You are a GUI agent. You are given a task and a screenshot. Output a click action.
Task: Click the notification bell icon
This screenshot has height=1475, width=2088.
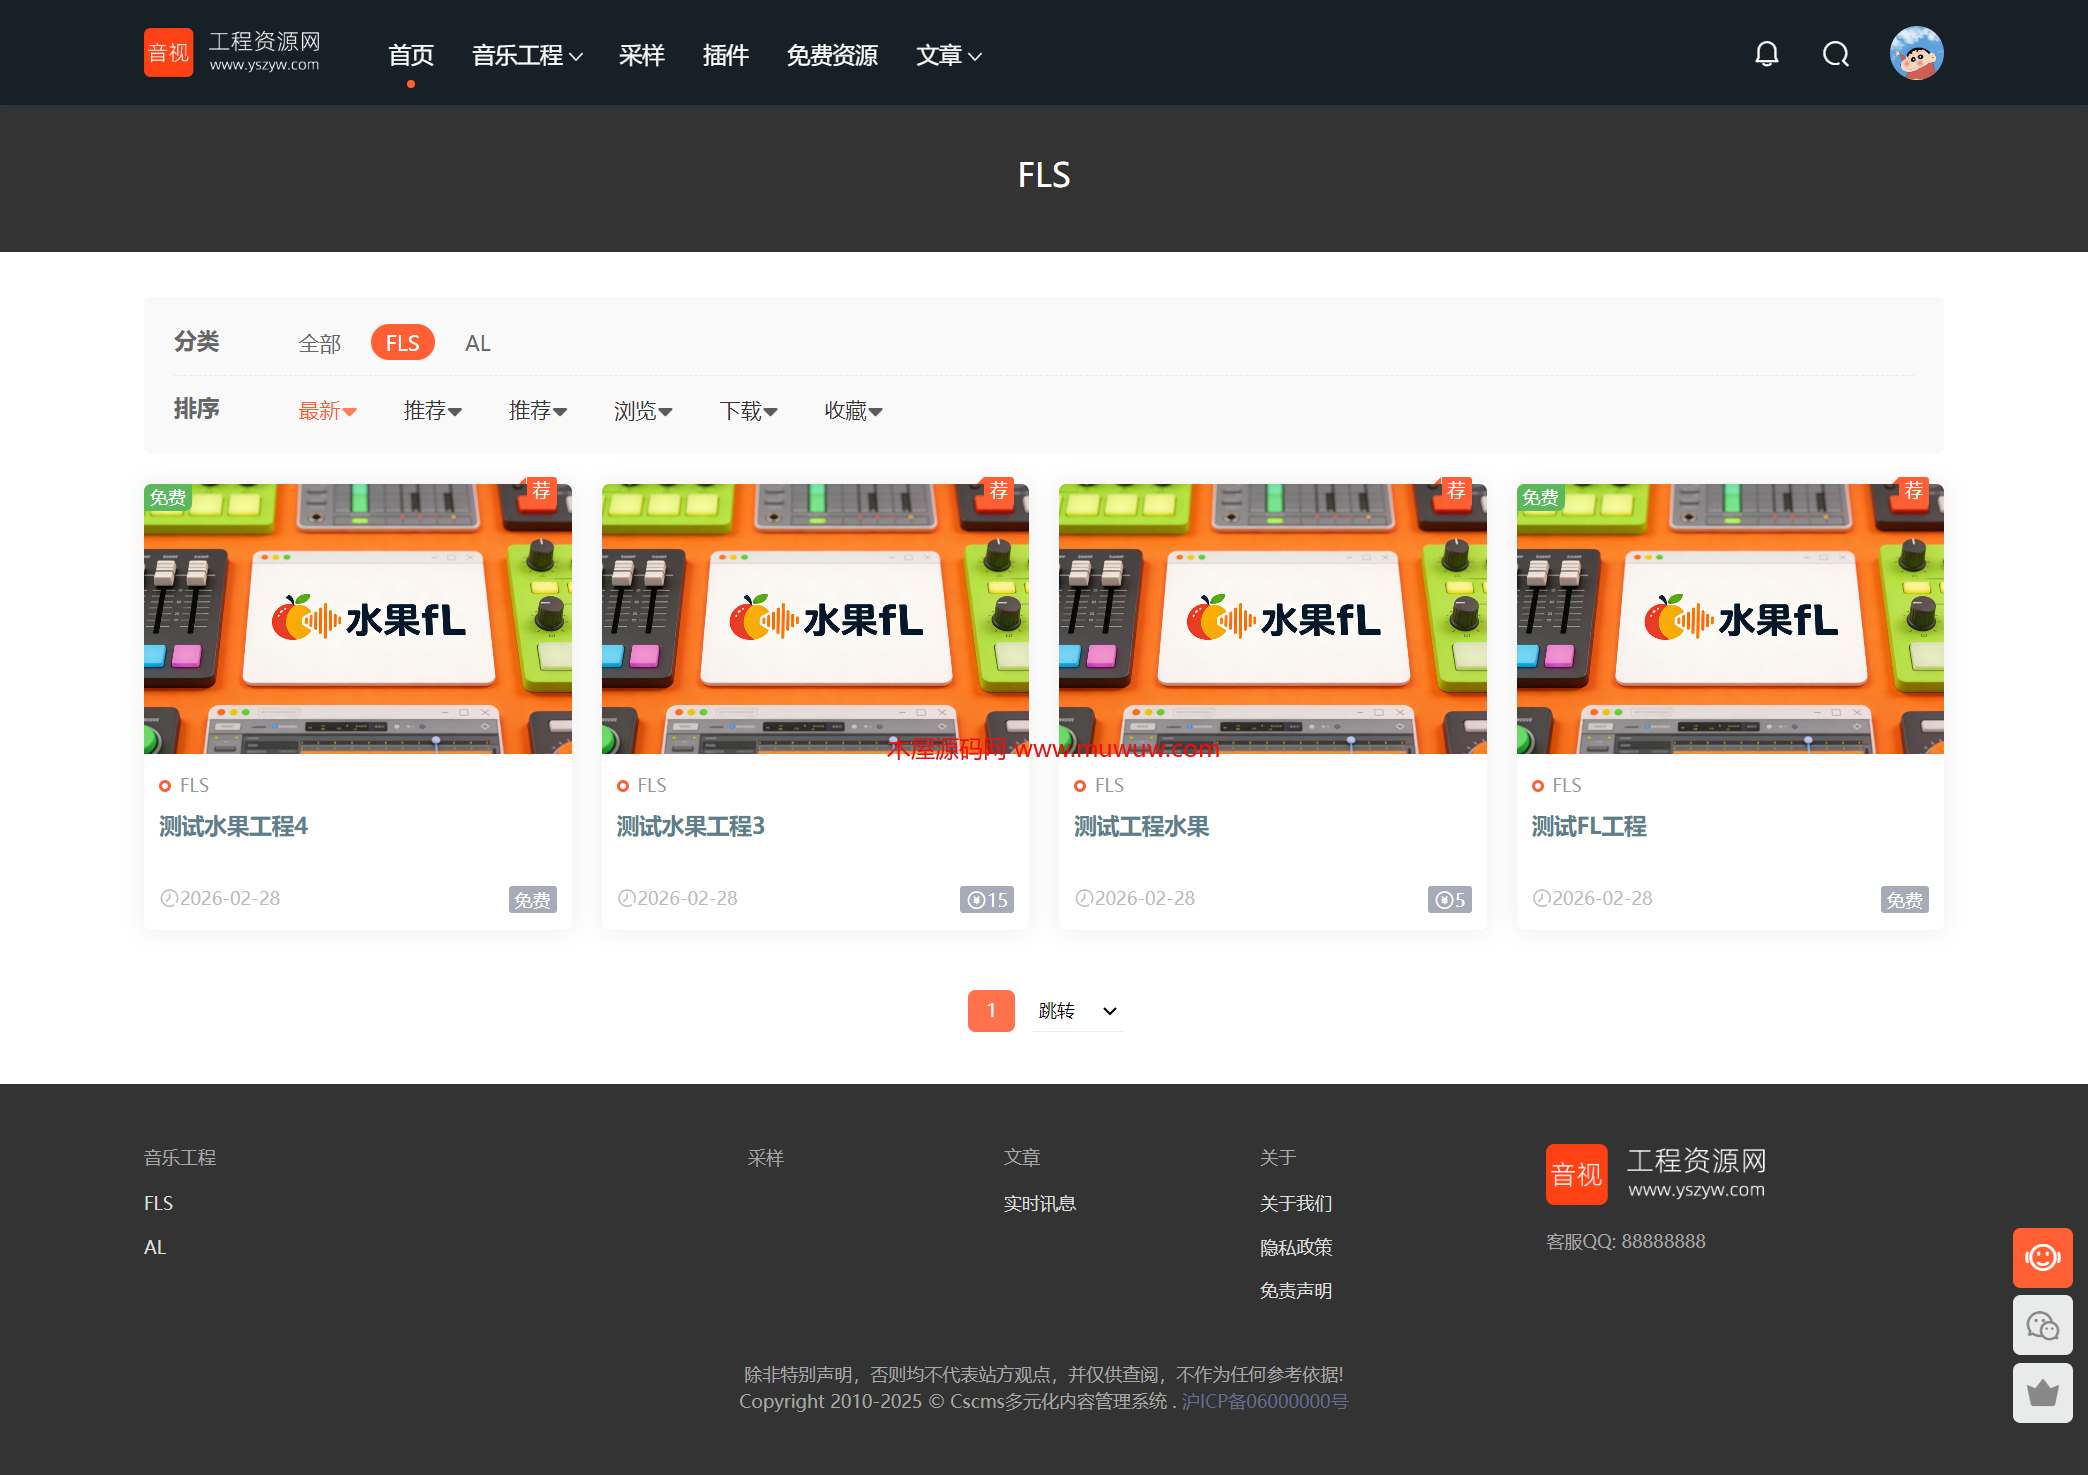tap(1766, 54)
